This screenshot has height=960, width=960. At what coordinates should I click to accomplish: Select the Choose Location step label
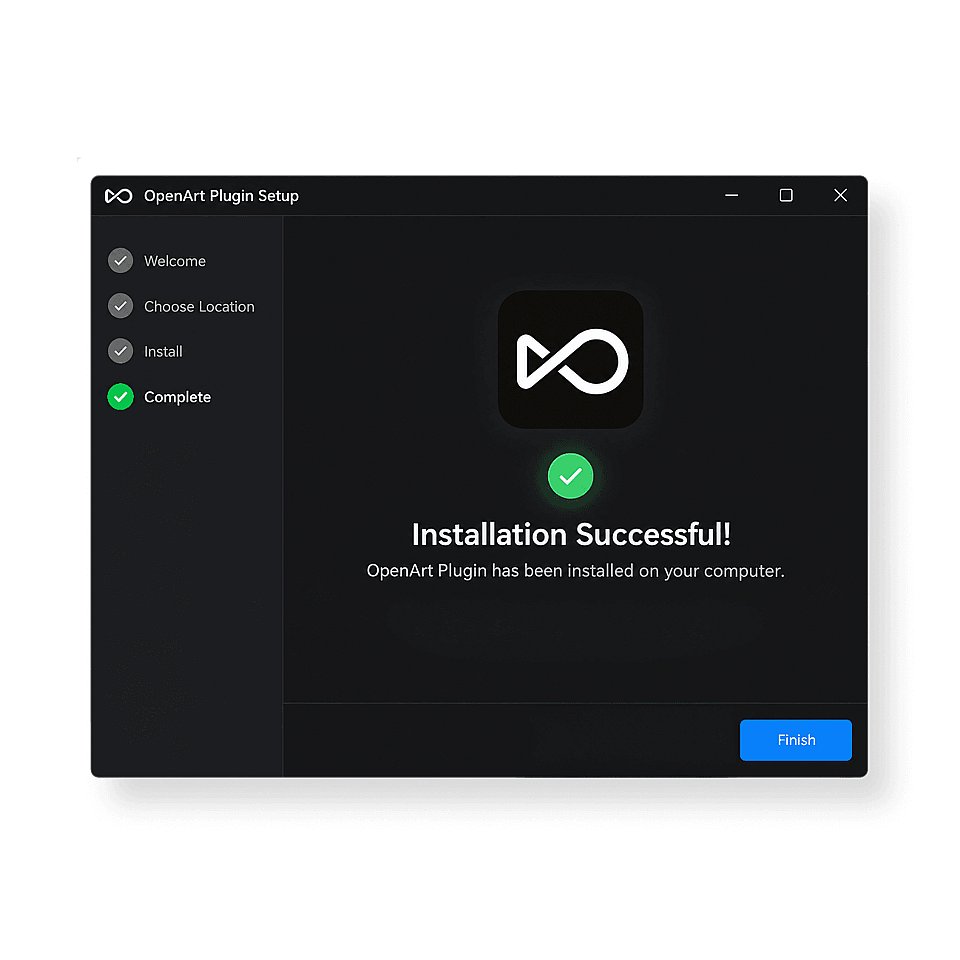[199, 306]
